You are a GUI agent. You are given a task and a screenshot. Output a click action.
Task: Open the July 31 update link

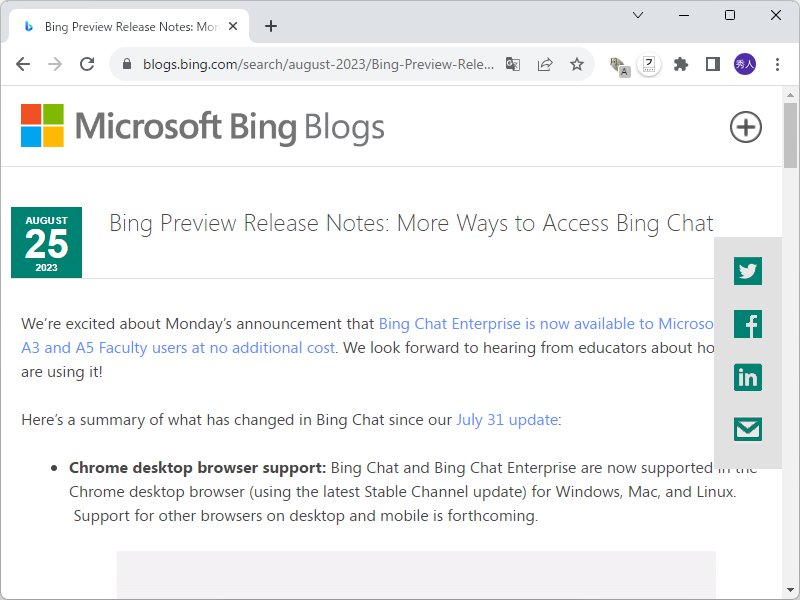(506, 419)
